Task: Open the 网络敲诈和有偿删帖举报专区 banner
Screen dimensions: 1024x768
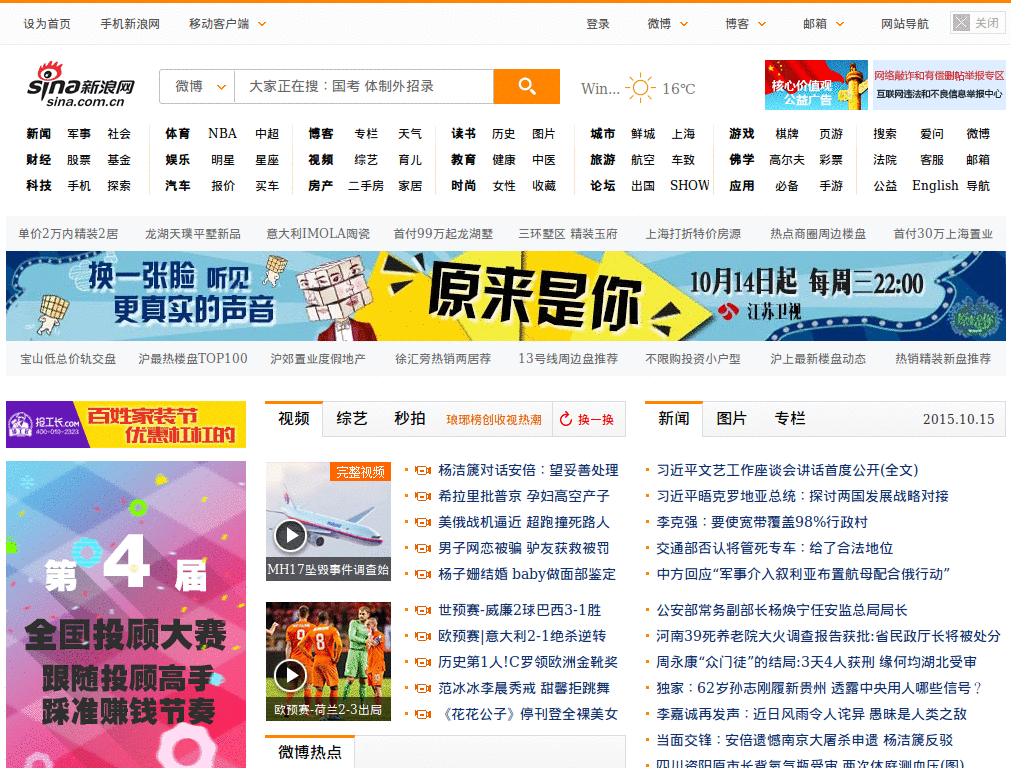Action: coord(939,85)
